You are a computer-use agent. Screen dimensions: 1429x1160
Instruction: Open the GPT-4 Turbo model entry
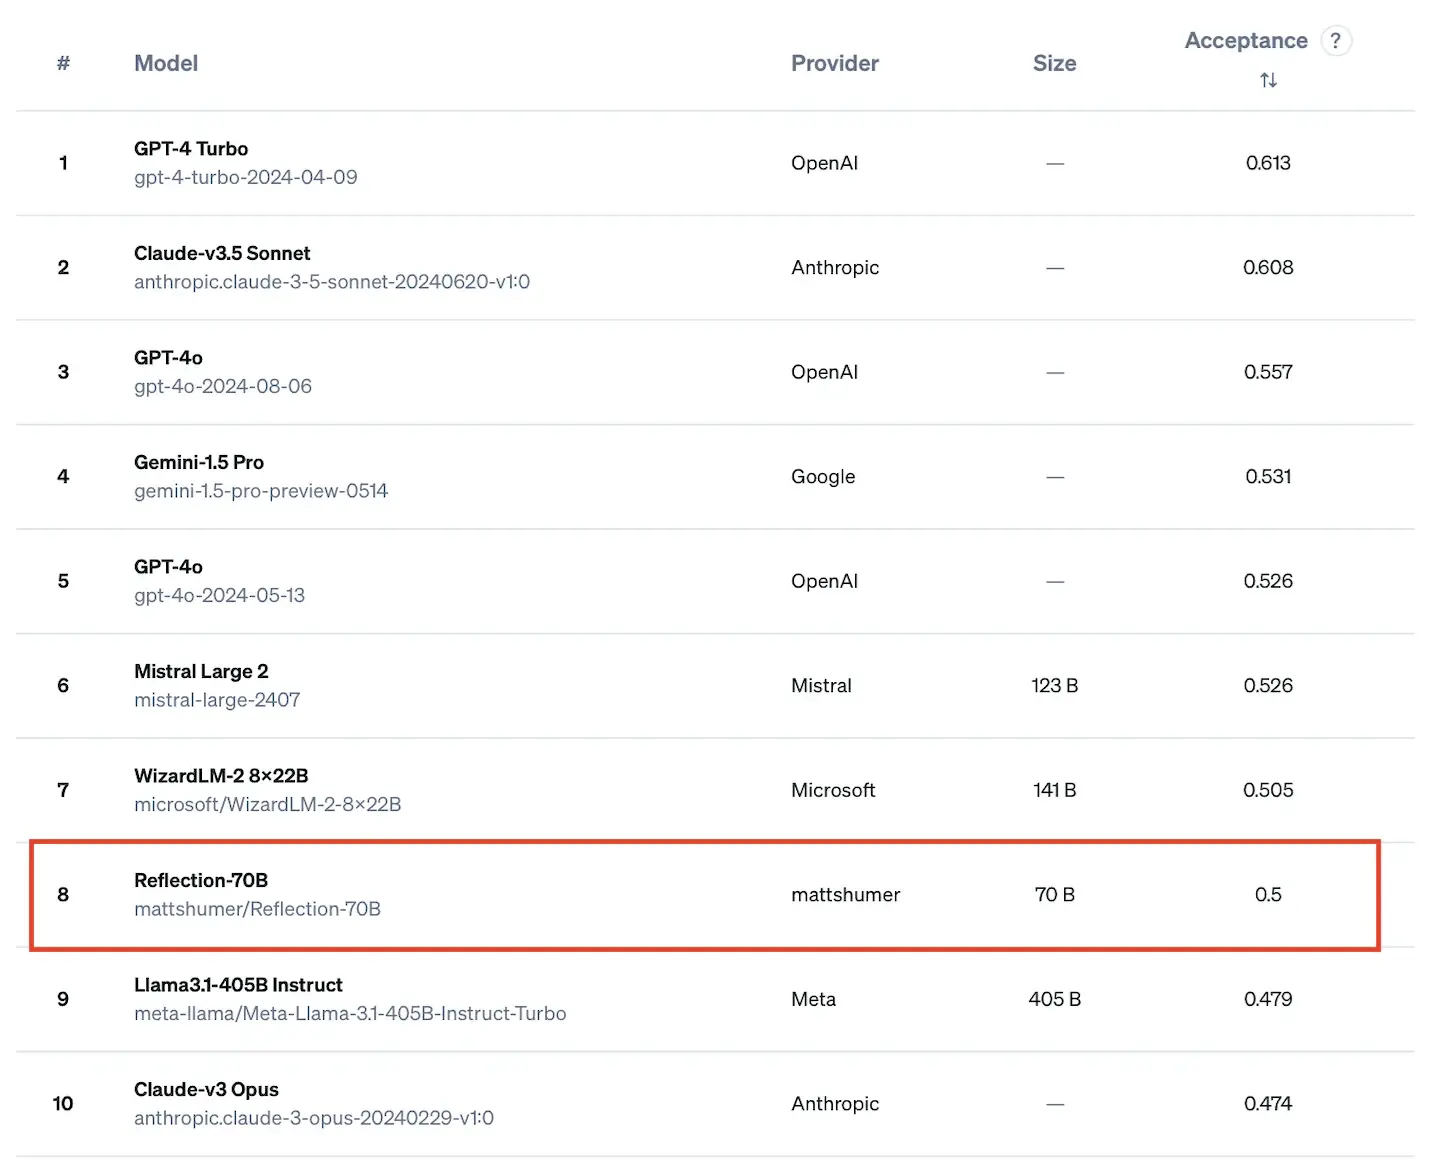191,149
